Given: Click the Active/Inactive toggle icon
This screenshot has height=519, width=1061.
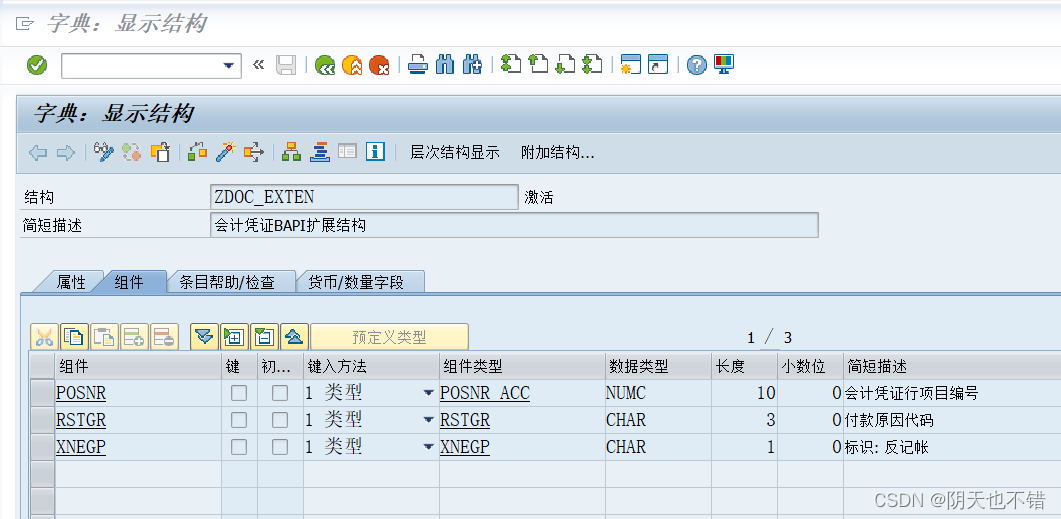Looking at the screenshot, I should 131,152.
